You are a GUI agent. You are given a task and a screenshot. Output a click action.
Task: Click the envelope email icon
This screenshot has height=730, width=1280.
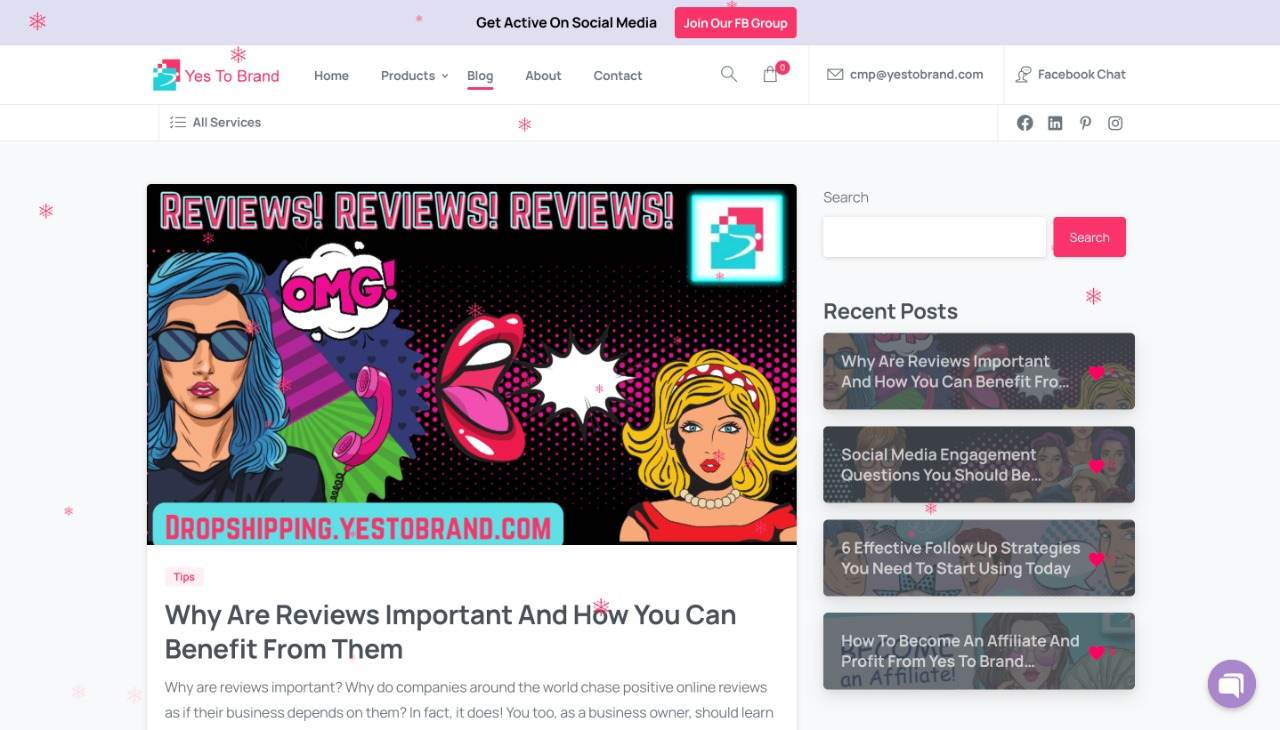(835, 74)
